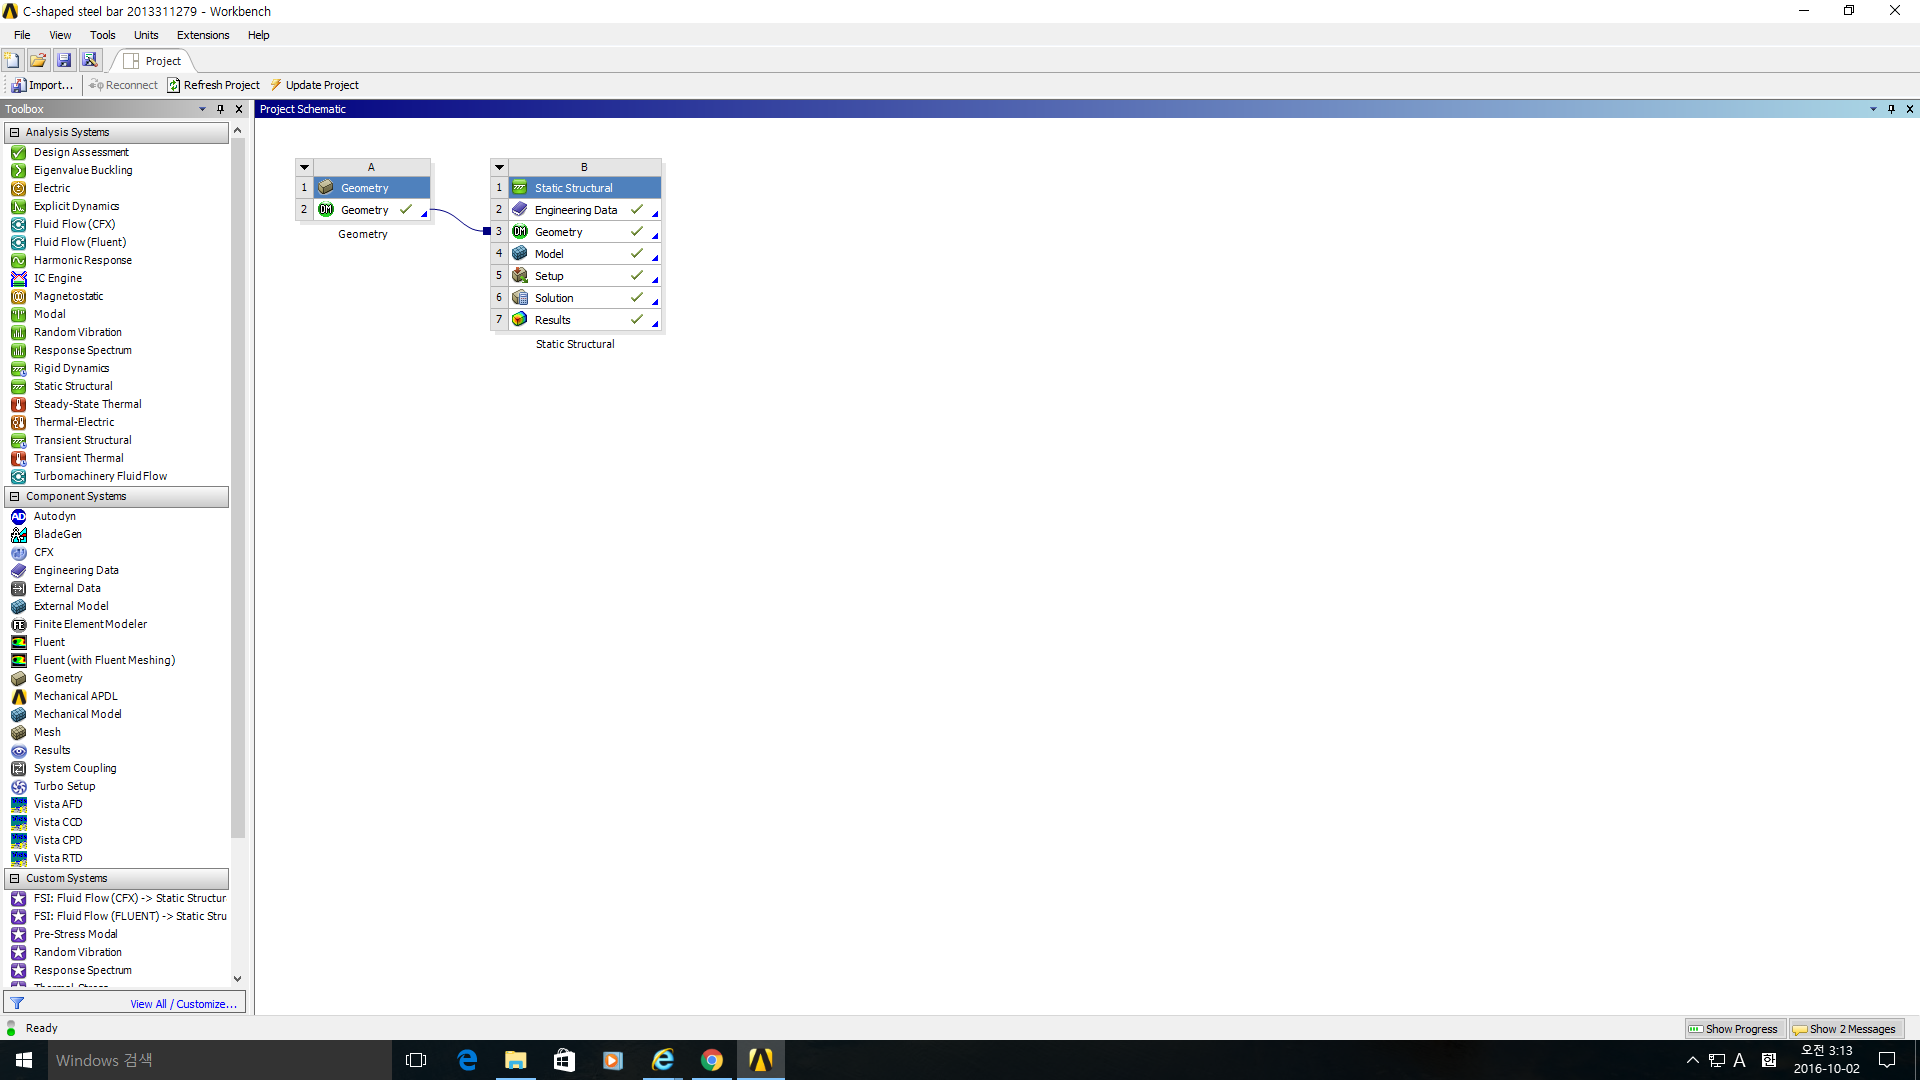The height and width of the screenshot is (1080, 1920).
Task: Open the Units menu
Action: (146, 35)
